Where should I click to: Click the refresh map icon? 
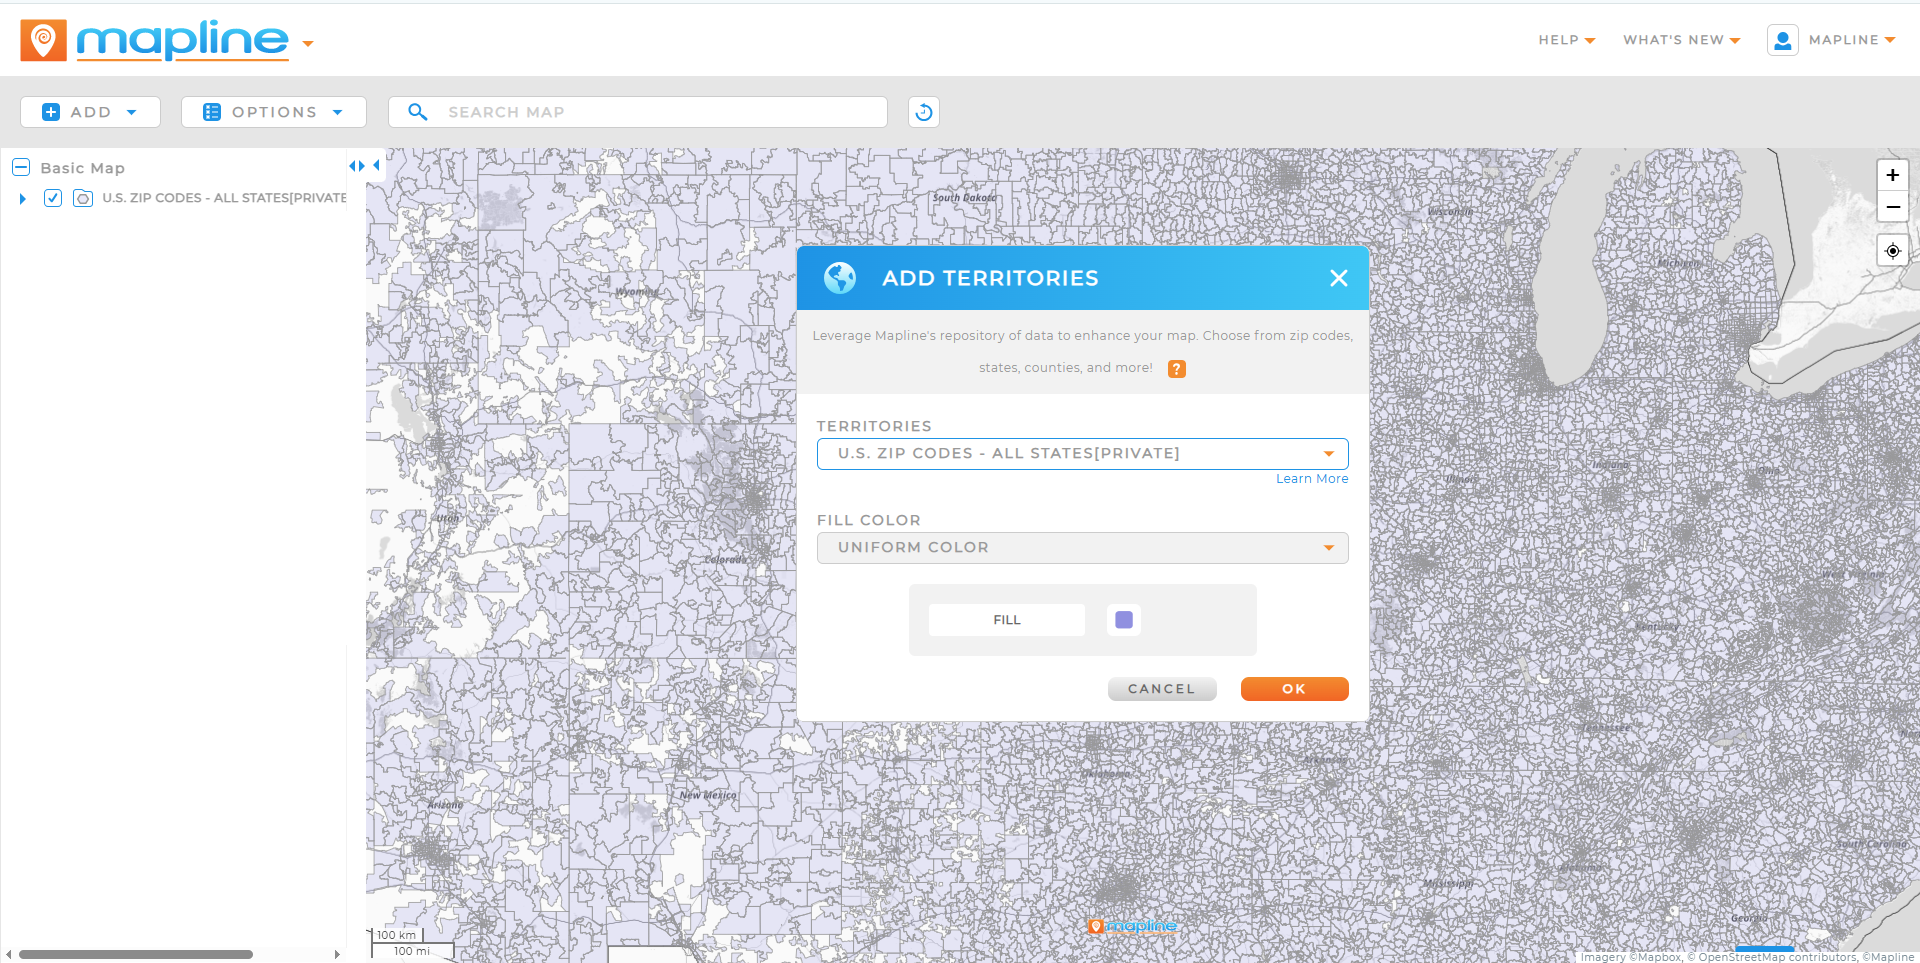[x=924, y=112]
